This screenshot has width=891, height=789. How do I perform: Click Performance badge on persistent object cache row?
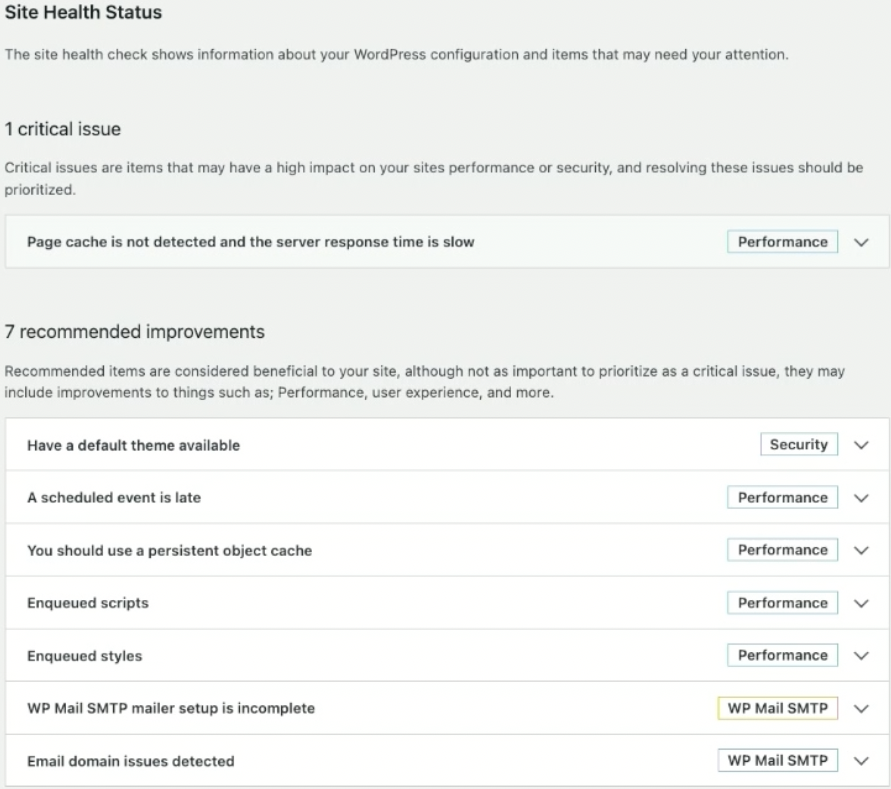pyautogui.click(x=782, y=550)
